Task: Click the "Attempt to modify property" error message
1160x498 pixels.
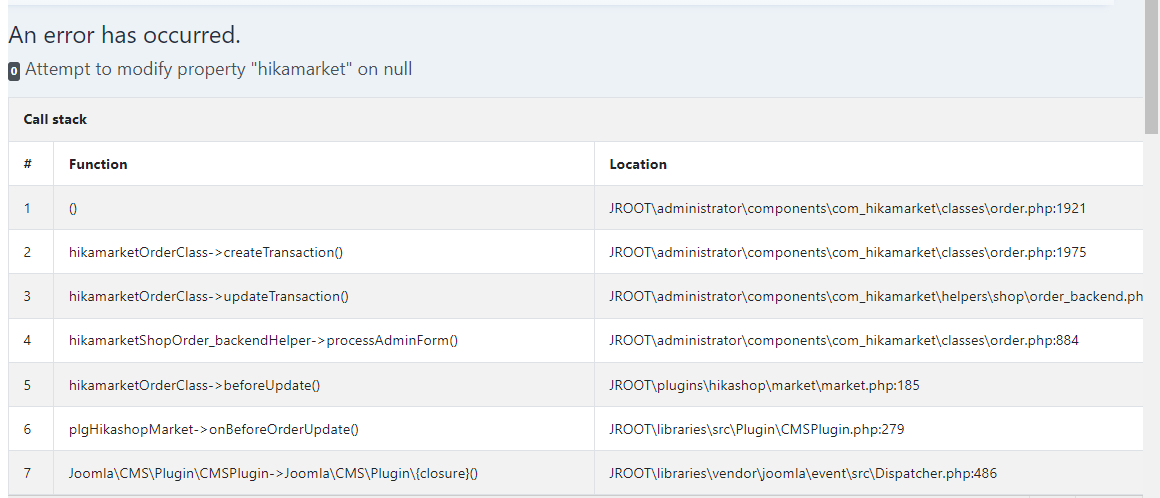Action: [218, 69]
